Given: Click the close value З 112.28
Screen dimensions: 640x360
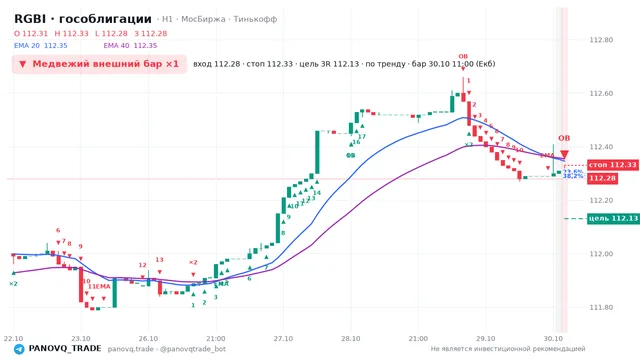Looking at the screenshot, I should (x=151, y=33).
